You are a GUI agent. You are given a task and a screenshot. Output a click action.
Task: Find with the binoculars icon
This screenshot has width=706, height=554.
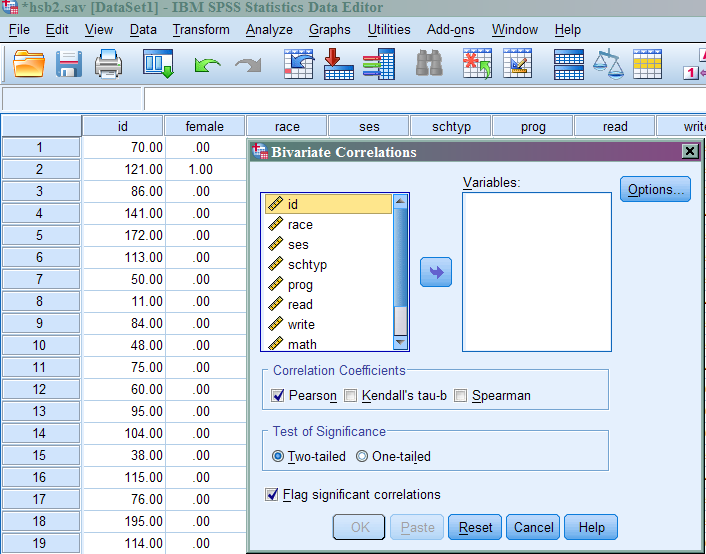point(429,63)
